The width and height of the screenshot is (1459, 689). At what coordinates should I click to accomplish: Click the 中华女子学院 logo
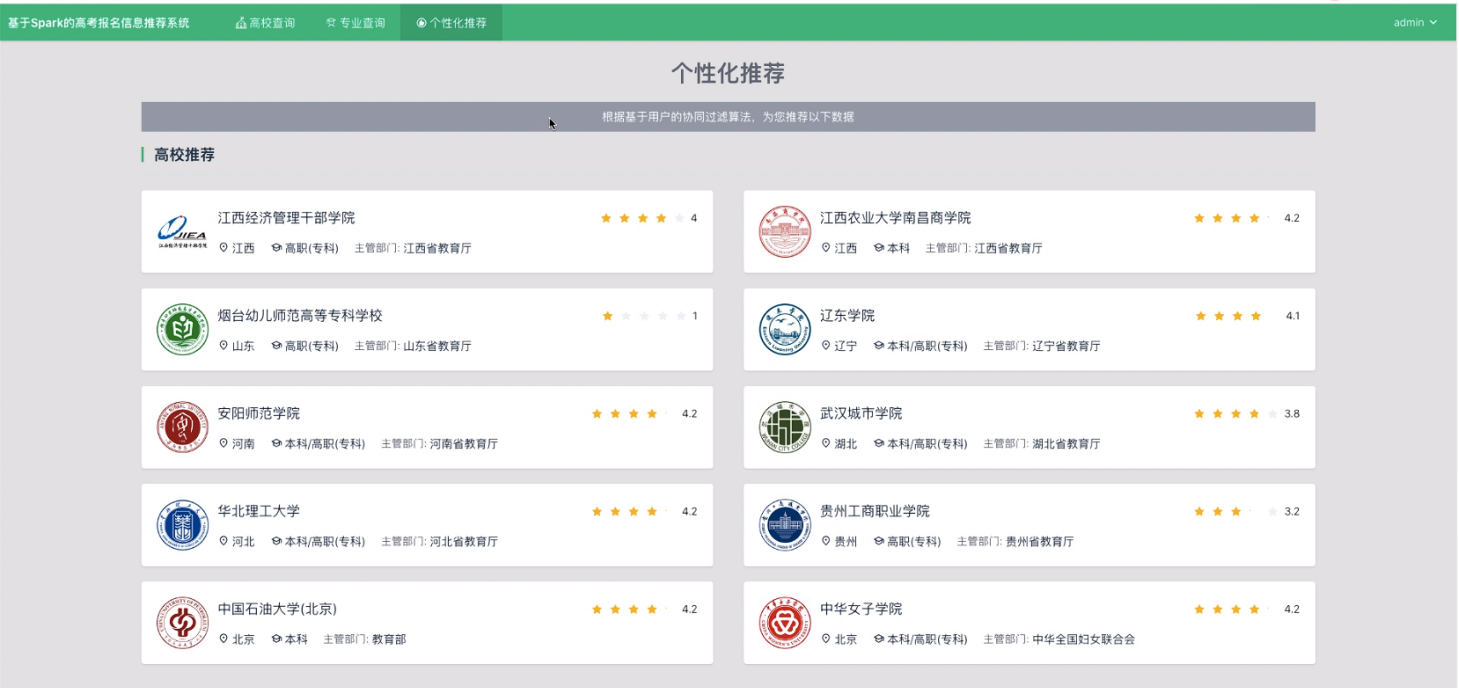[x=785, y=623]
